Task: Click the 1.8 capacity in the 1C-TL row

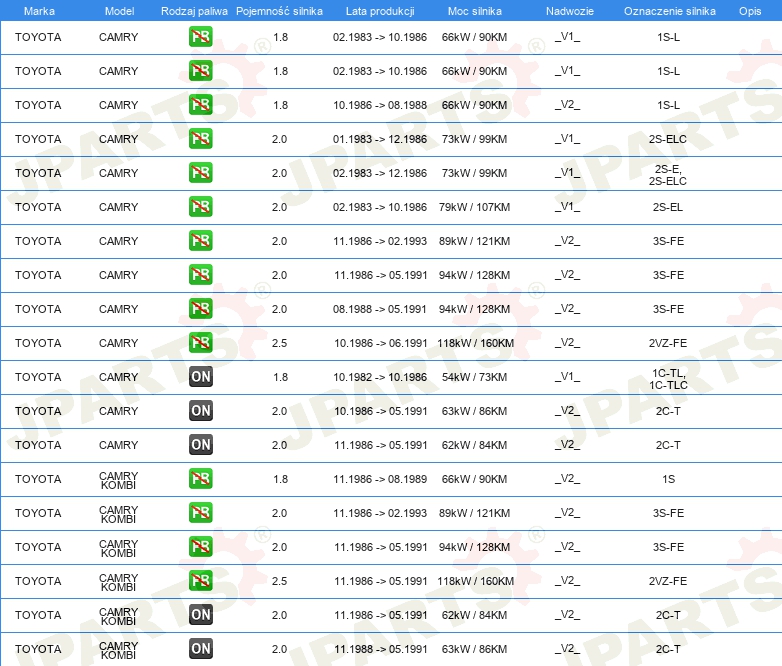Action: (x=280, y=377)
